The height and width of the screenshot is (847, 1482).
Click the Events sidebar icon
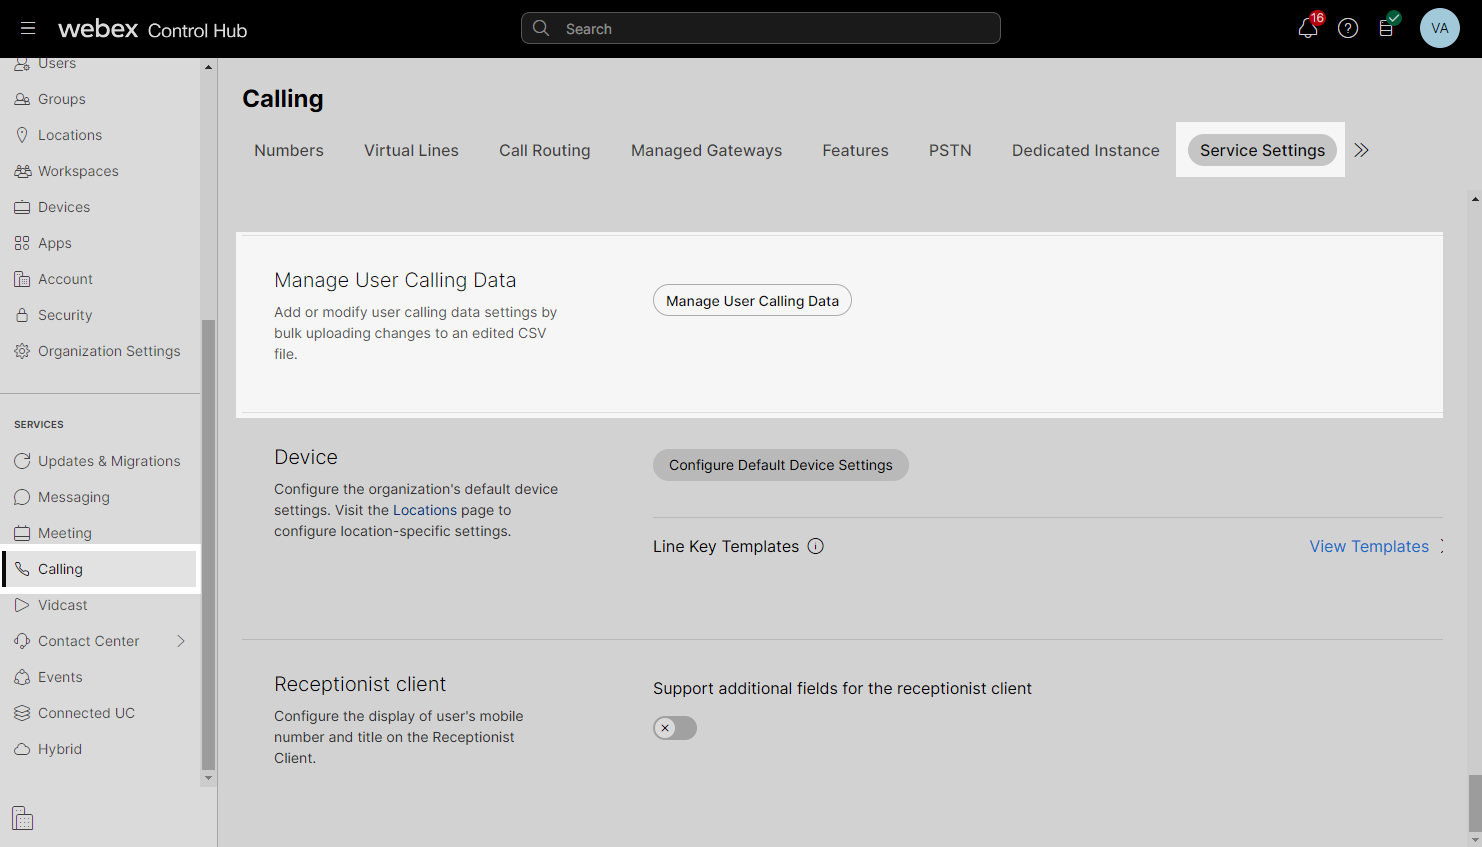coord(22,677)
